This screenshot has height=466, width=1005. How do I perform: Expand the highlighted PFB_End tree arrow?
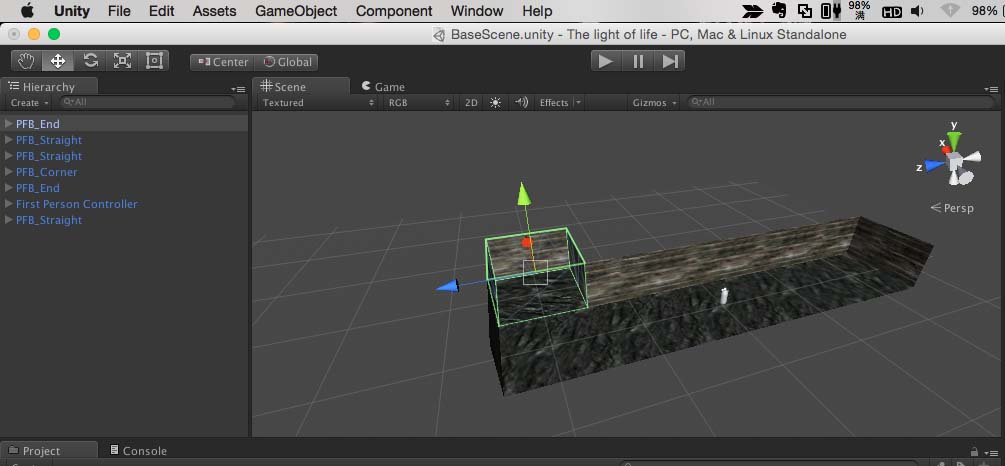9,124
